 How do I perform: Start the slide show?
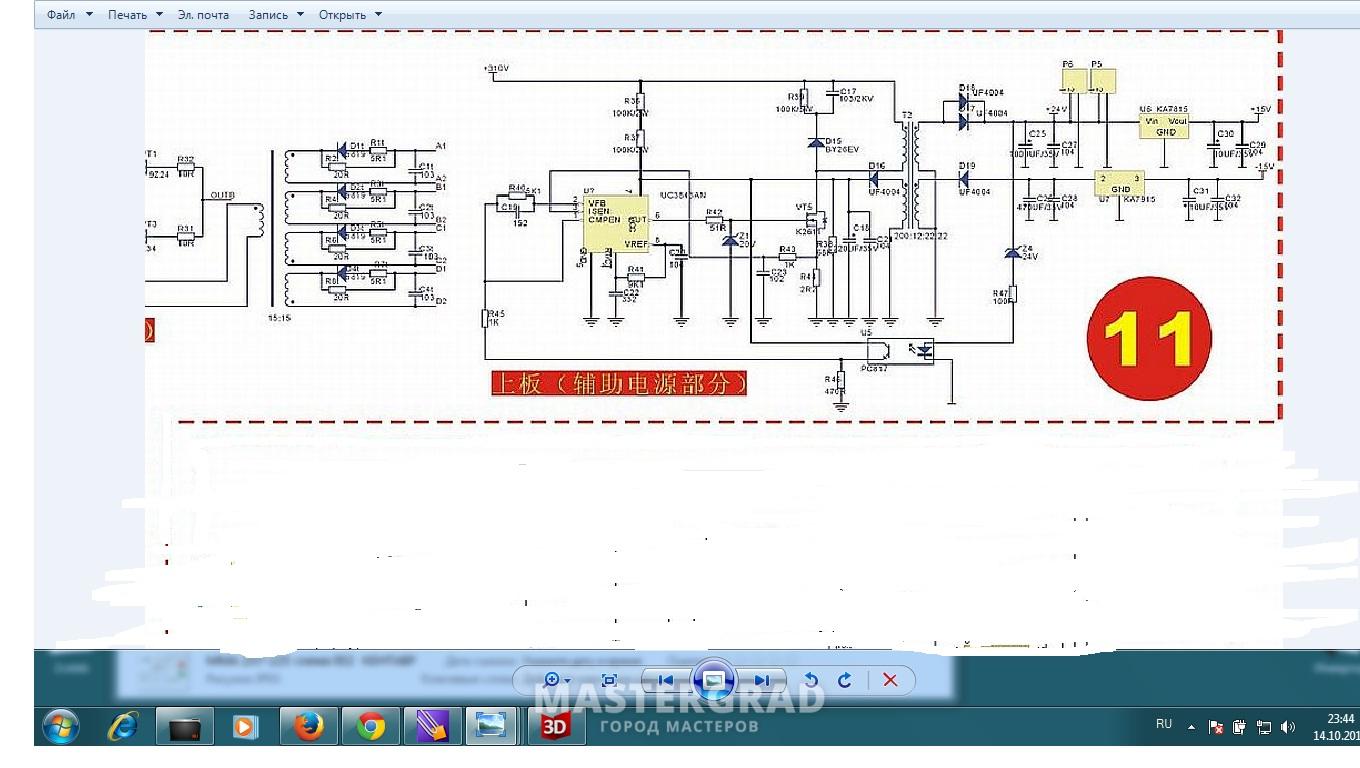714,681
